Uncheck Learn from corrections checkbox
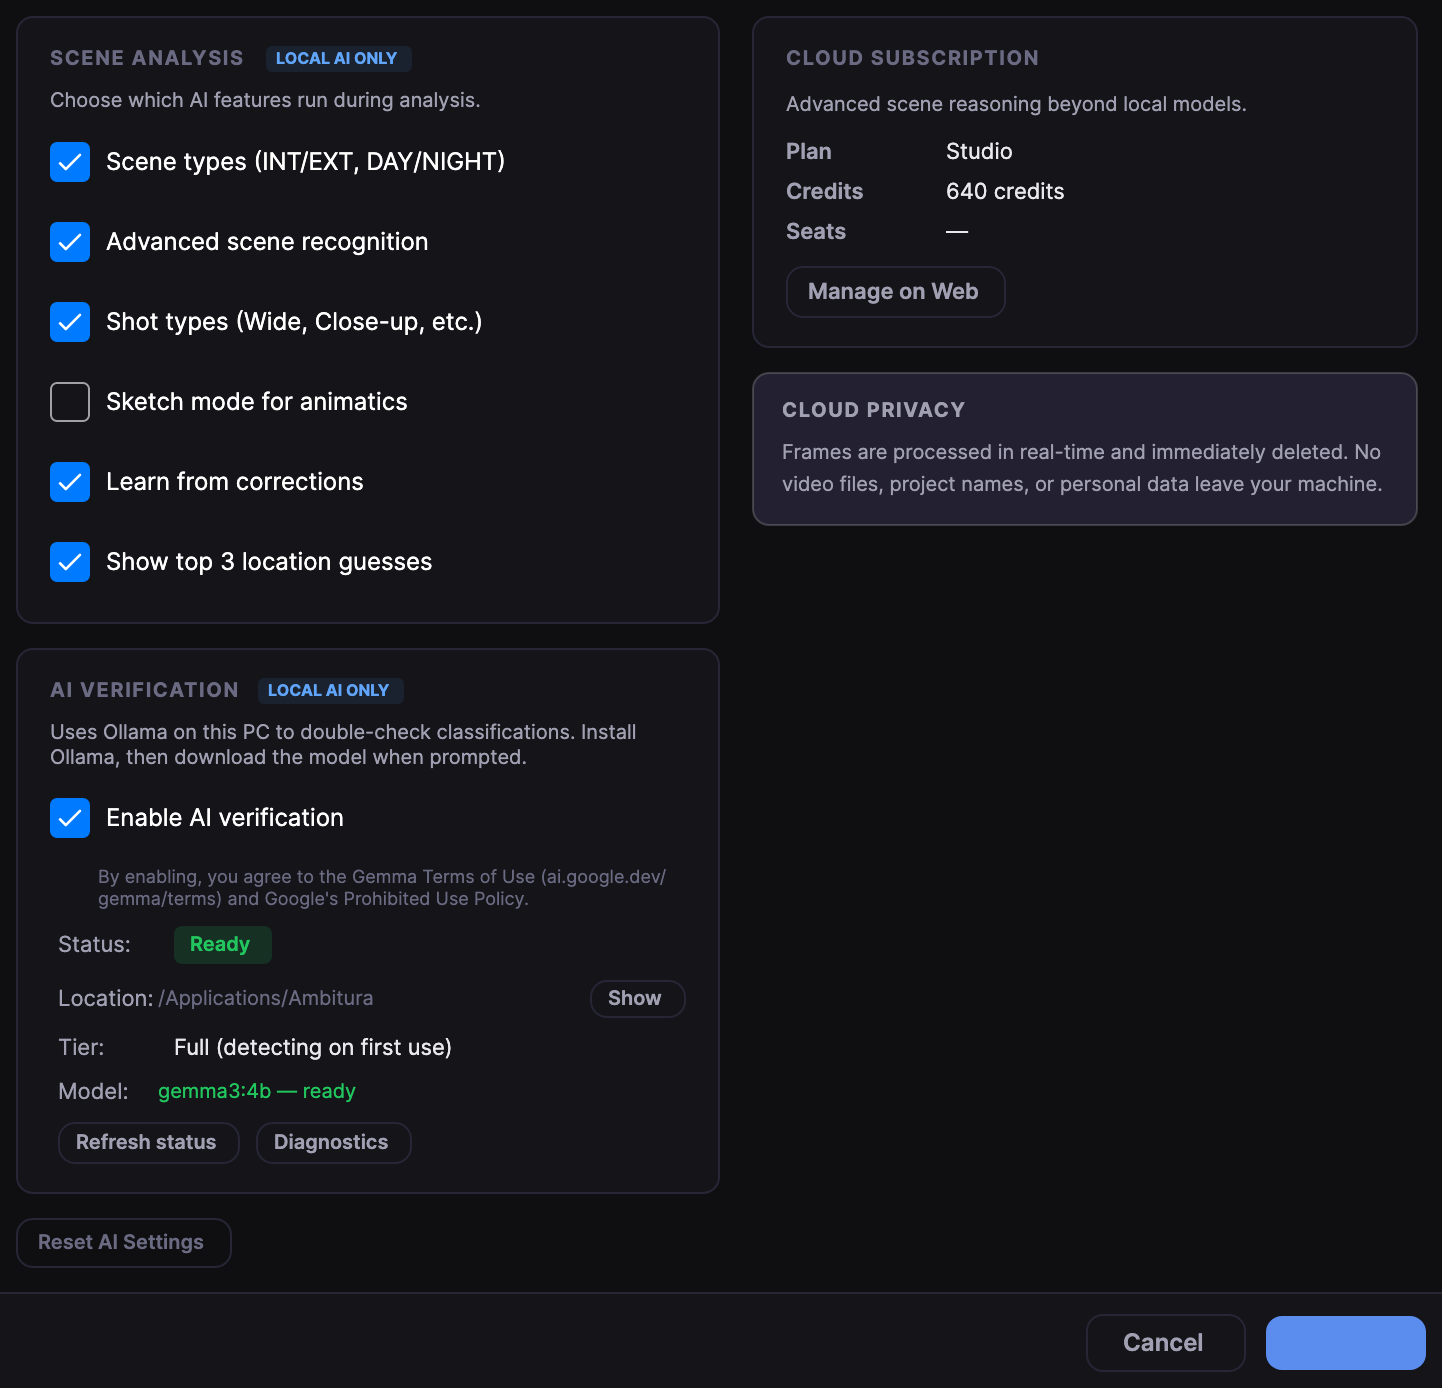 (70, 482)
